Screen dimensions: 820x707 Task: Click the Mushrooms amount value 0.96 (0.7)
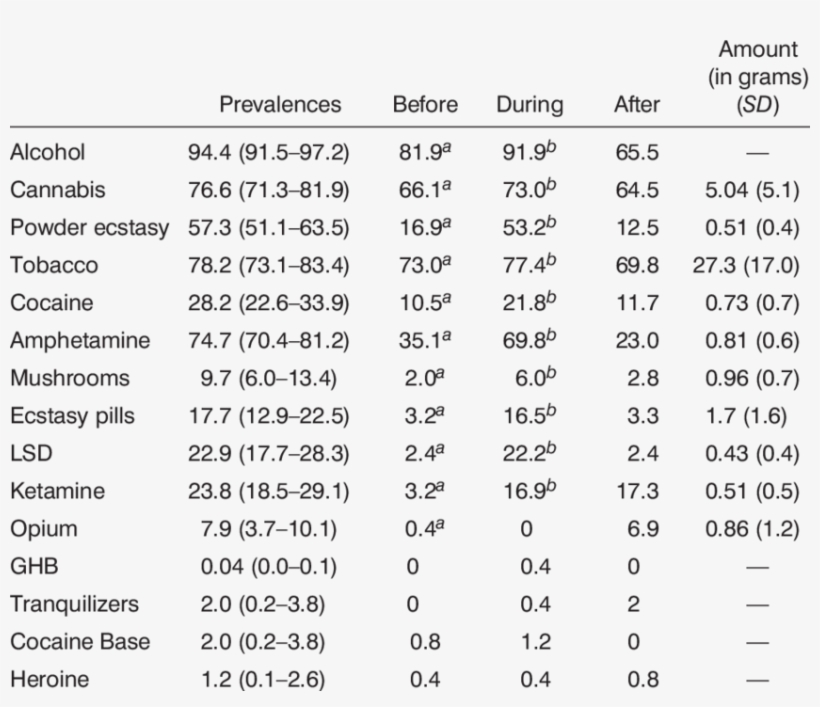tap(750, 379)
